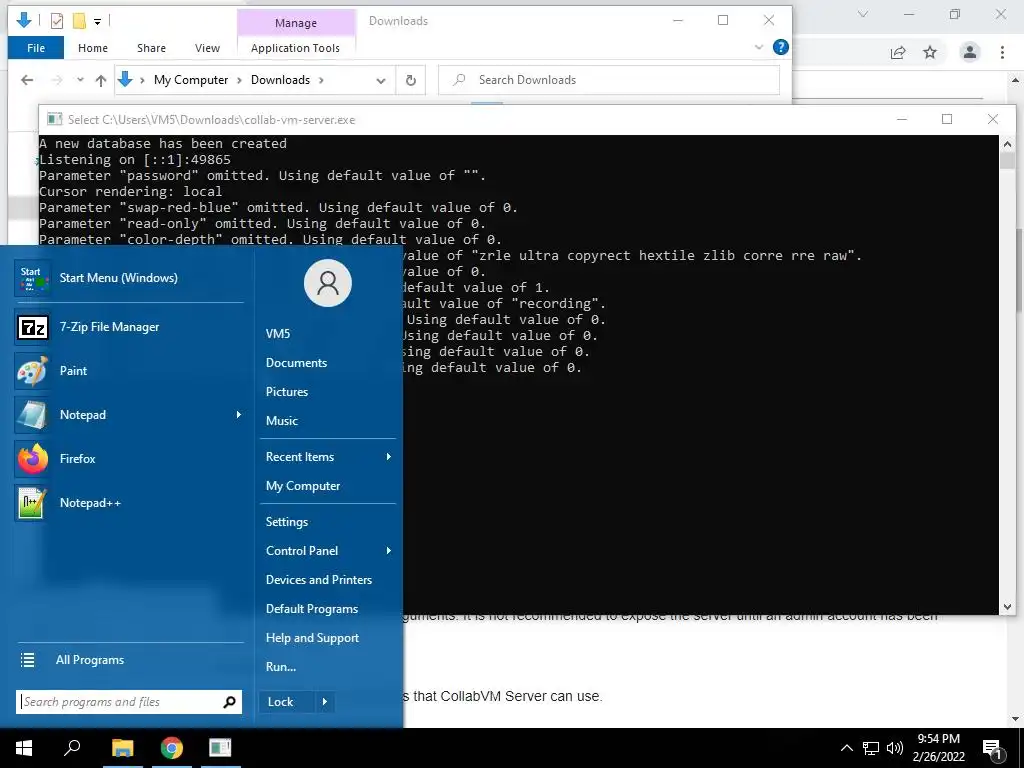Customize Quick Access Toolbar dropdown
The image size is (1024, 768).
[x=97, y=22]
